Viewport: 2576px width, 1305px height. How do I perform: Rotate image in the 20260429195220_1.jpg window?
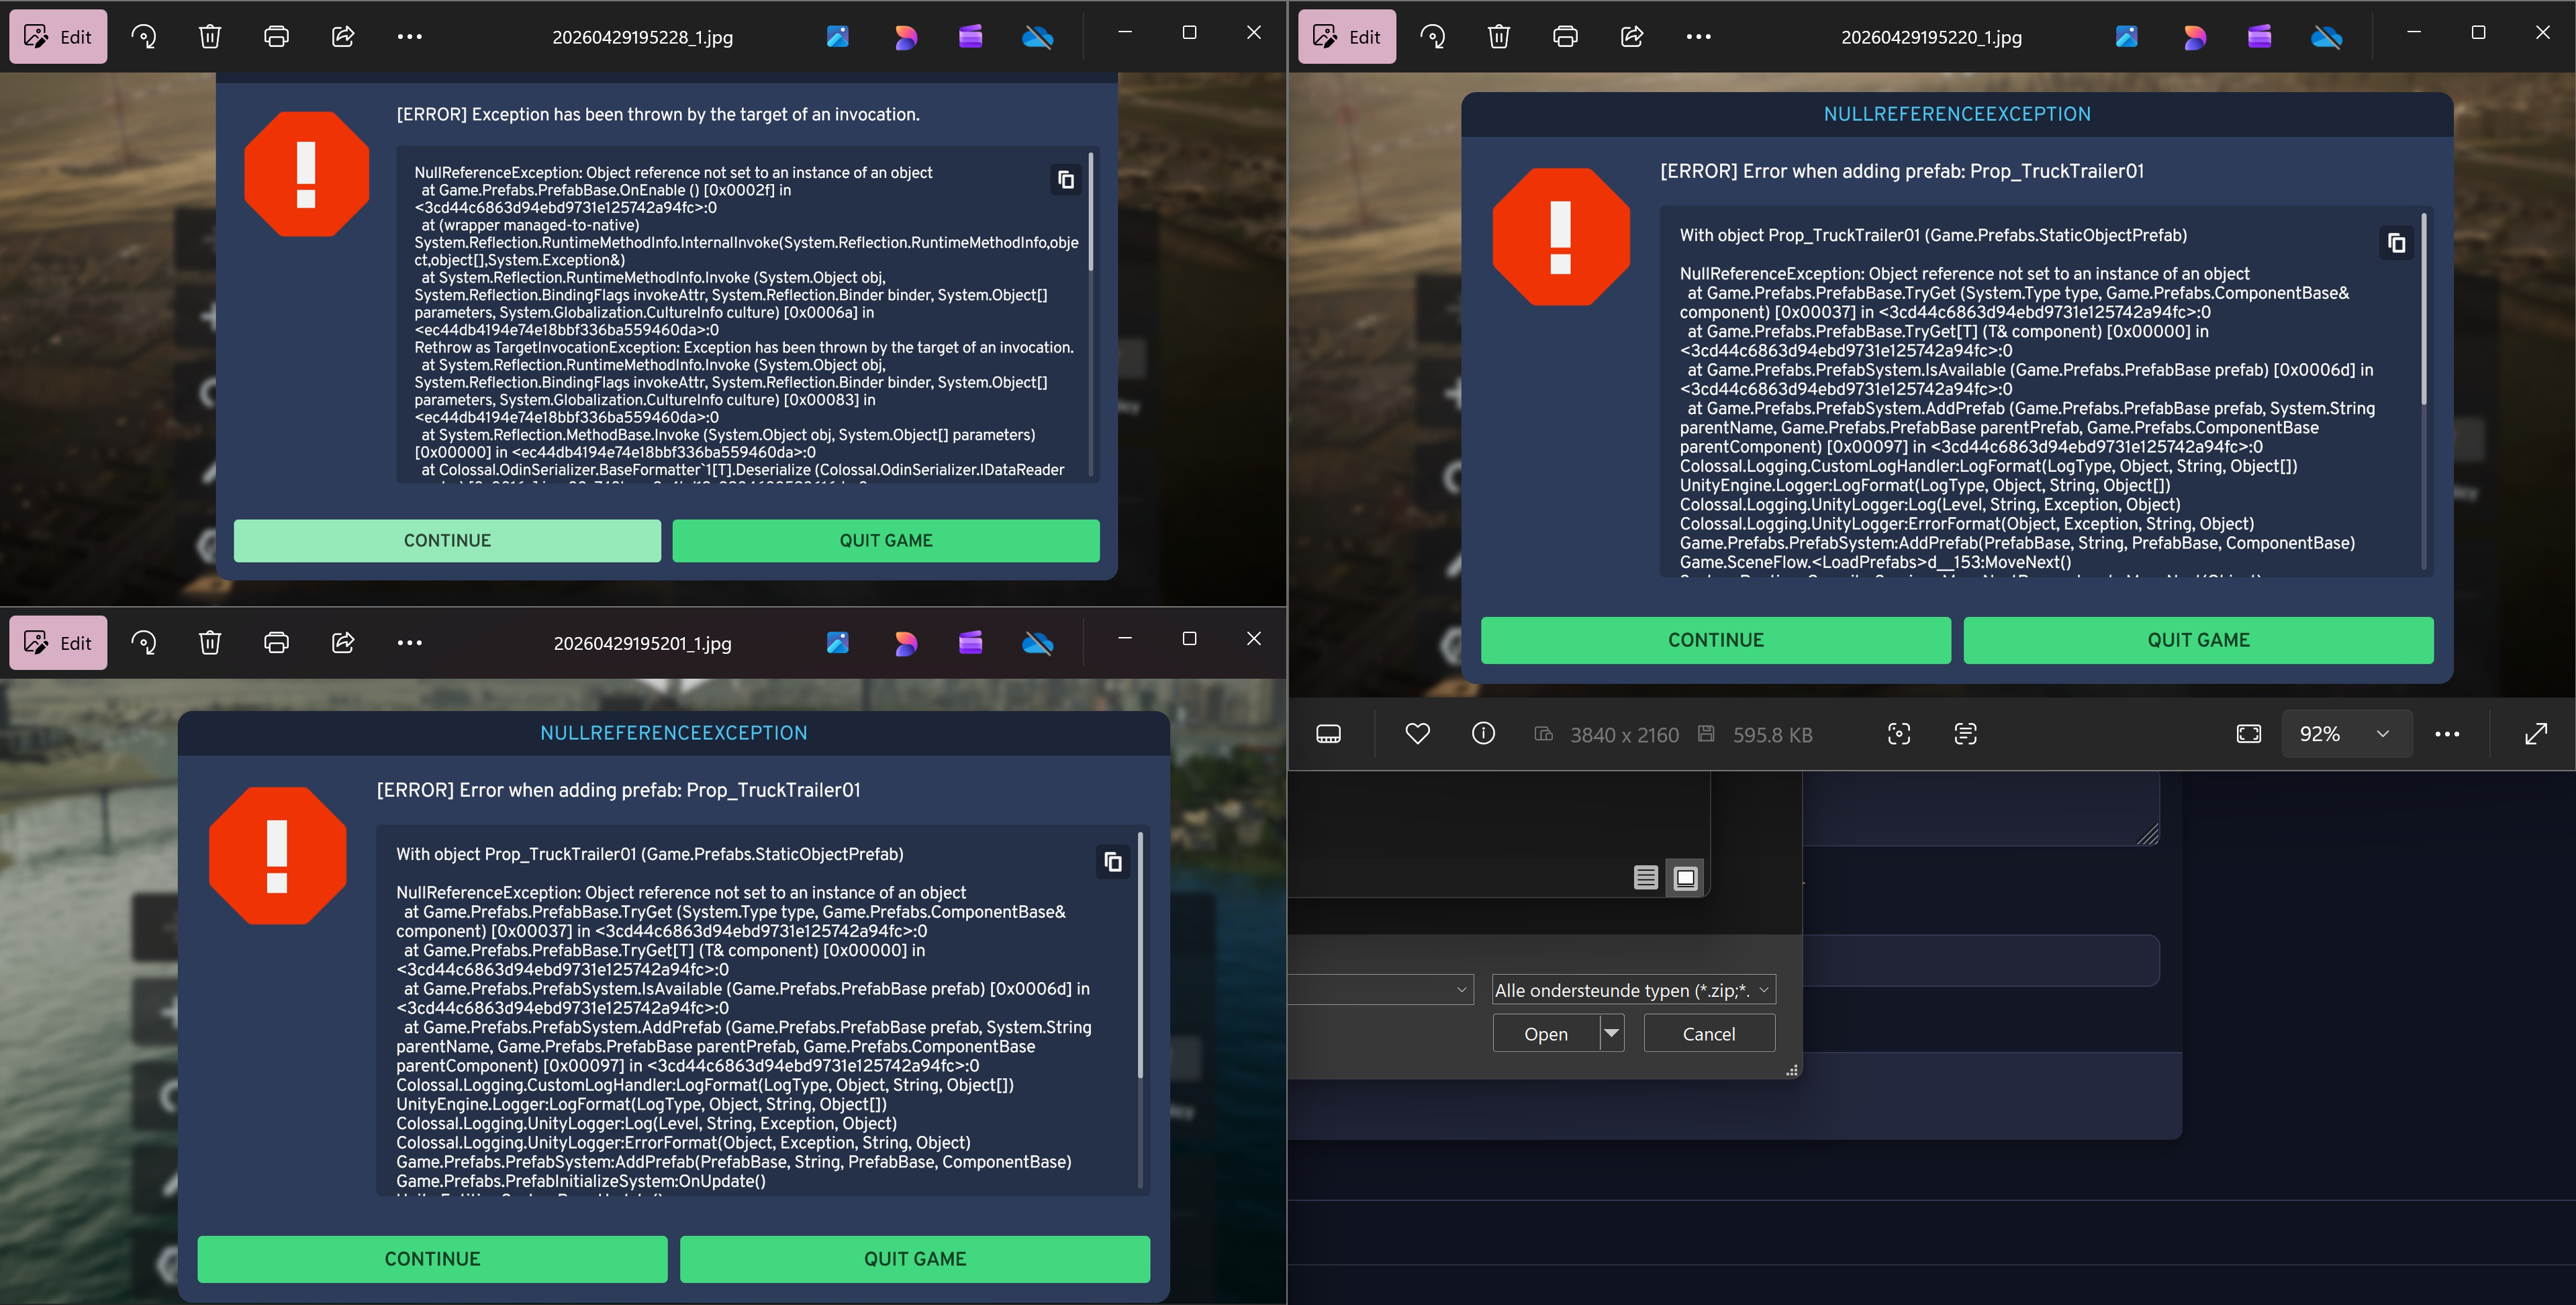(x=1433, y=37)
